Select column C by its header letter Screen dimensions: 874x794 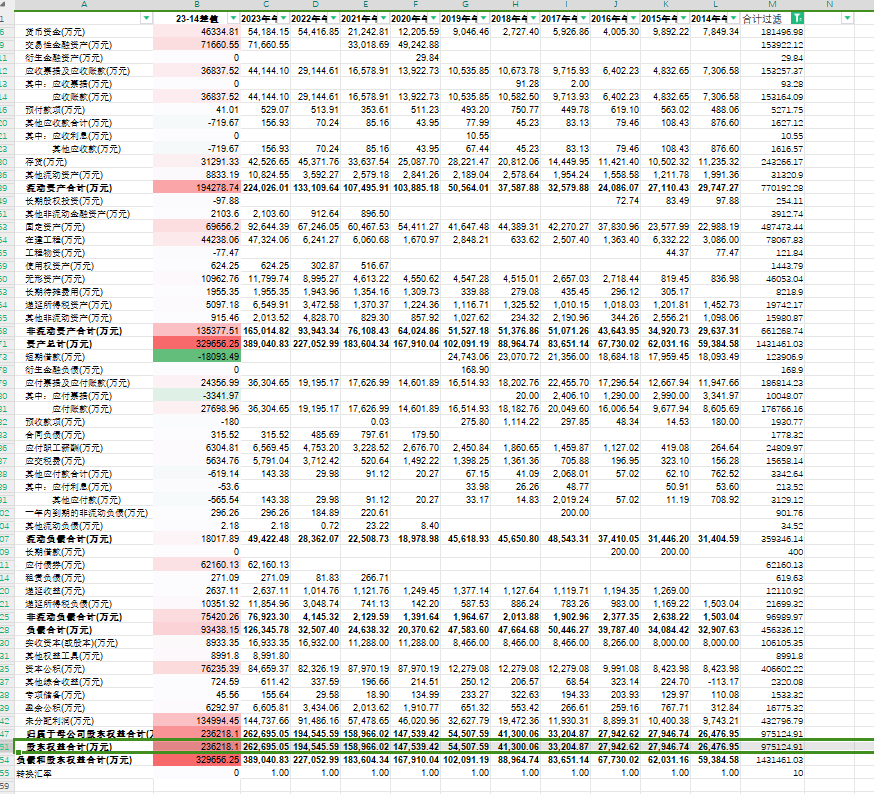[x=265, y=4]
